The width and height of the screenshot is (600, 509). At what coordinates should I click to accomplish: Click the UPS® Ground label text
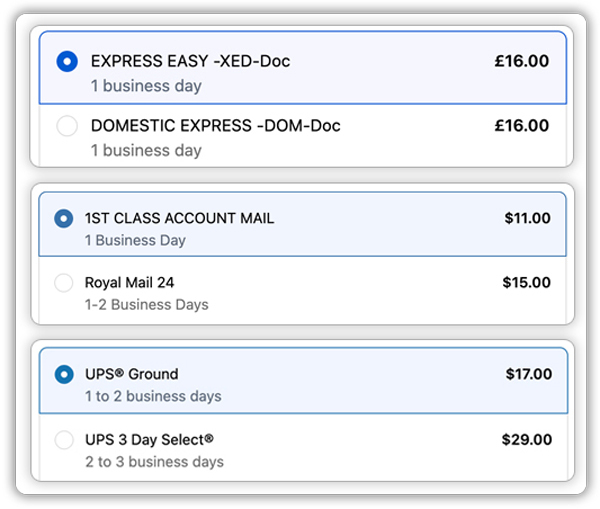coord(131,375)
